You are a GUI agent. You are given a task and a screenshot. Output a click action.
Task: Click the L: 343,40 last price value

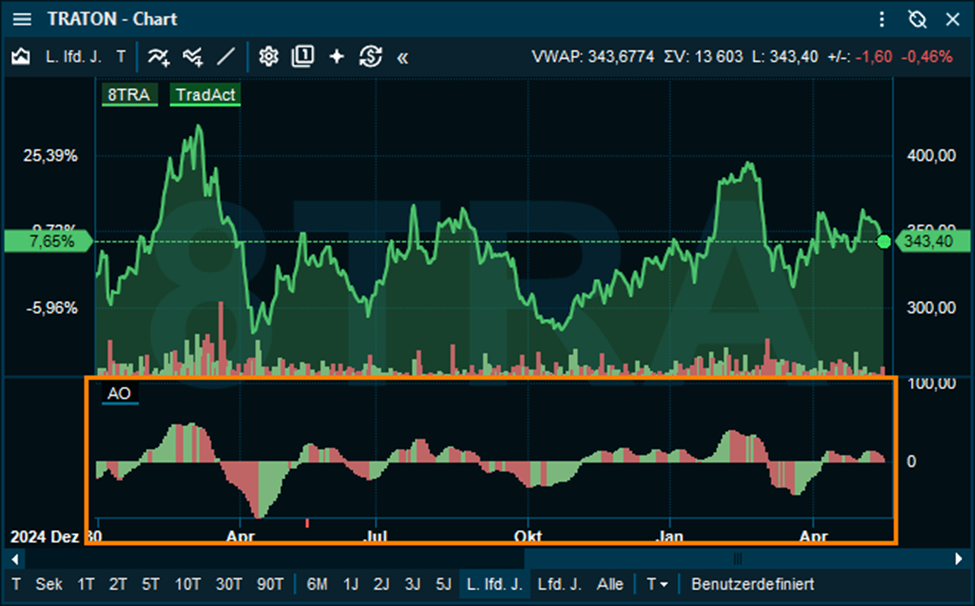[785, 57]
